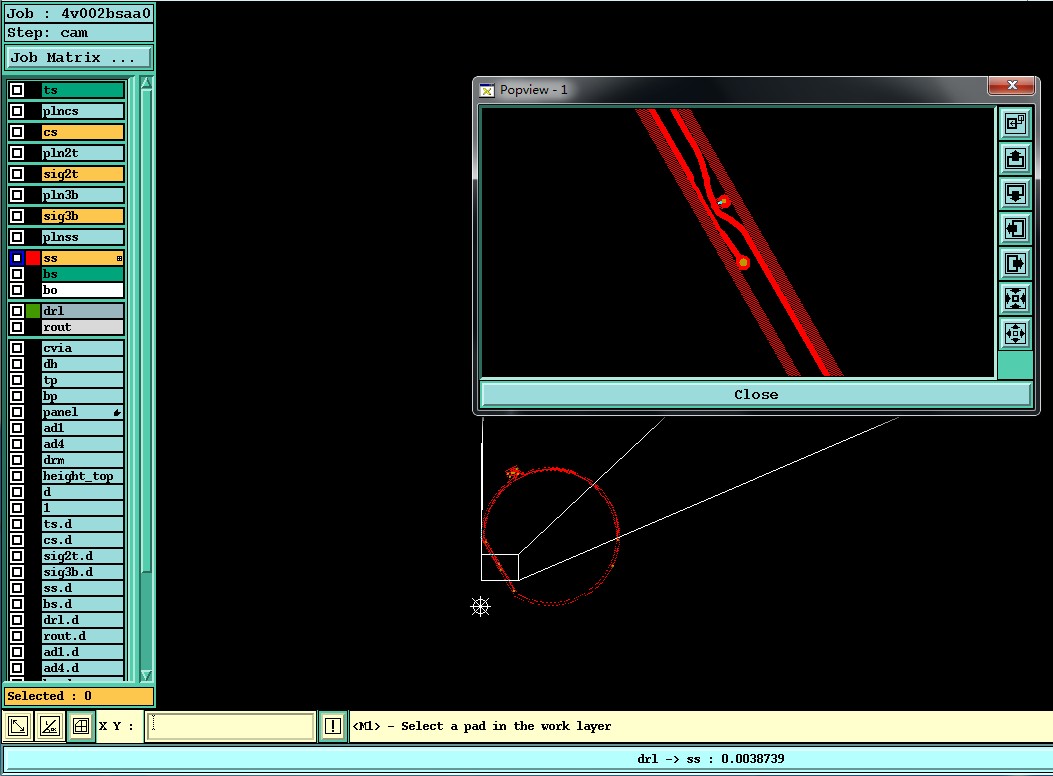Select the rout.d layer name
The width and height of the screenshot is (1053, 776).
coord(83,636)
